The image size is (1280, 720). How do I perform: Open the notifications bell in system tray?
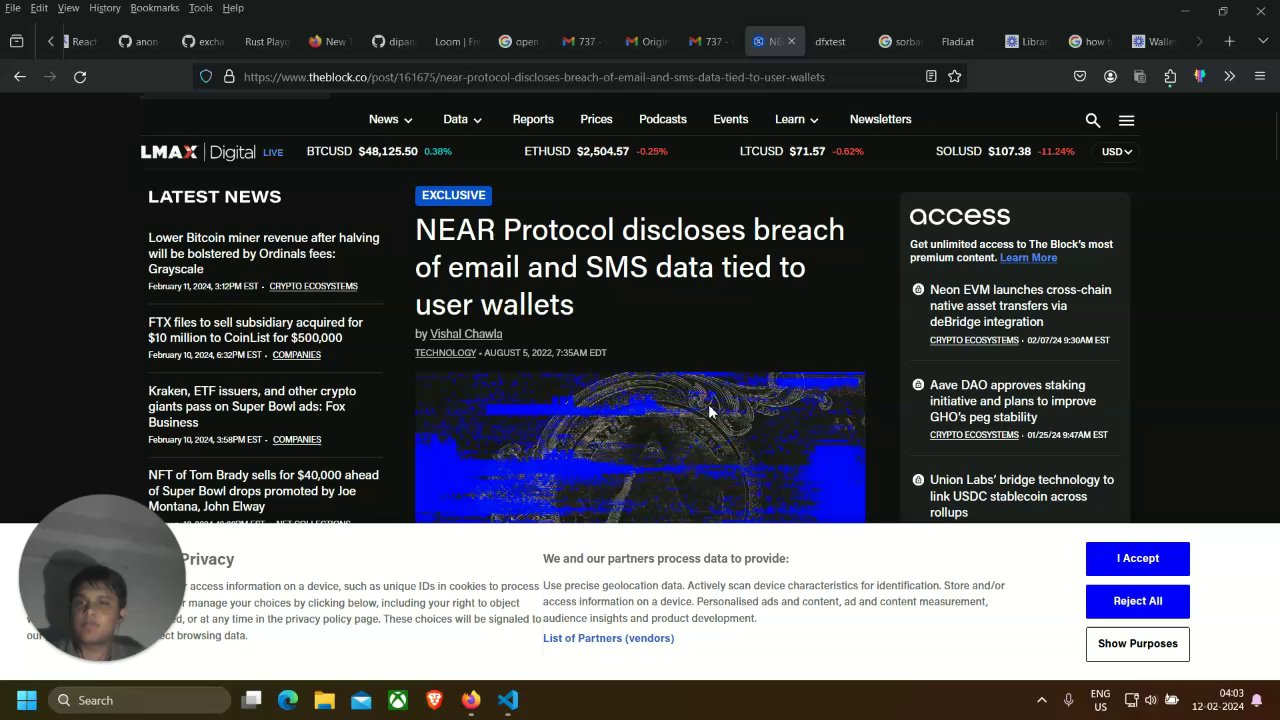pos(1257,700)
